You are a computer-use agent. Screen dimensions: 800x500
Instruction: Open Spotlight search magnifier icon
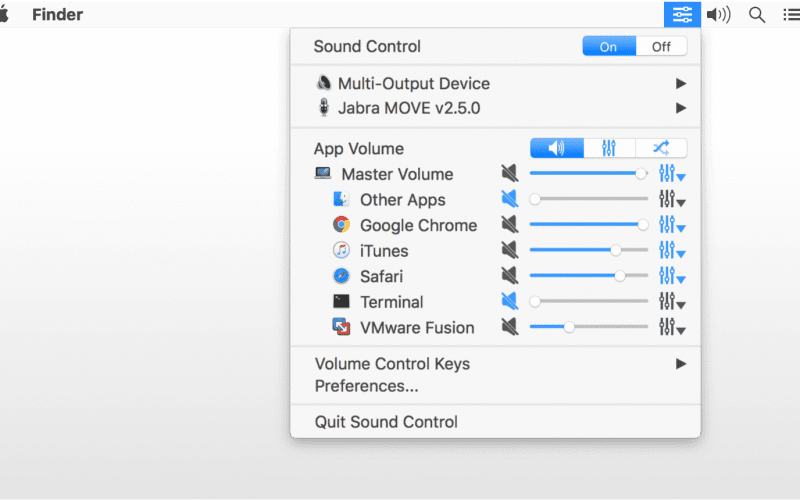click(757, 15)
